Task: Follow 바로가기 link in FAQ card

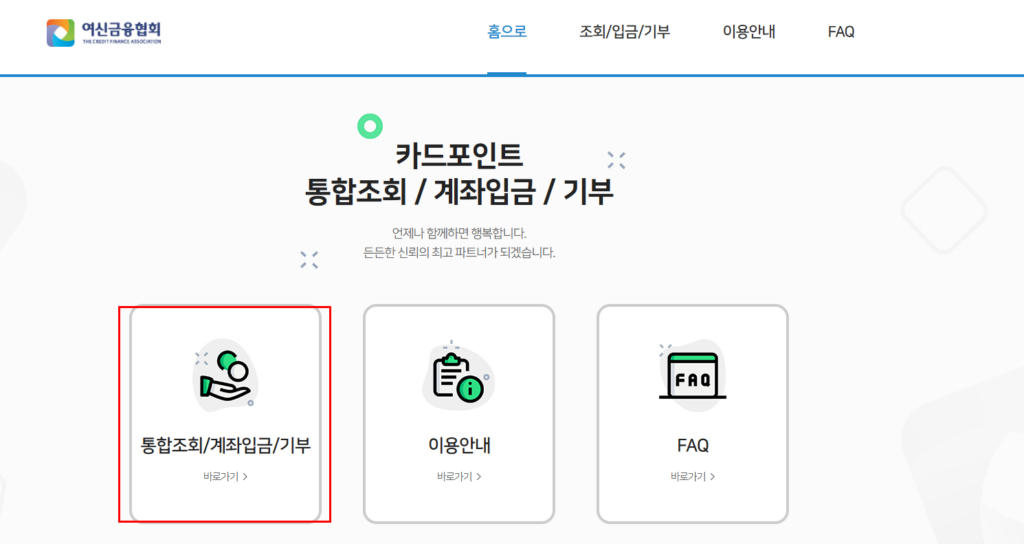Action: (x=692, y=477)
